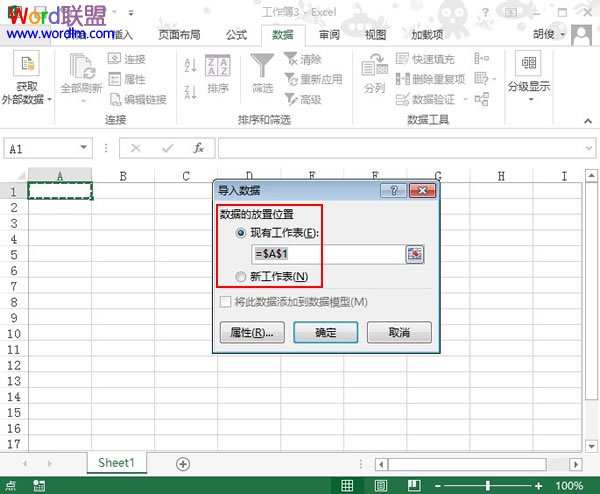Open the Review tab
Viewport: 600px width, 494px height.
point(329,35)
